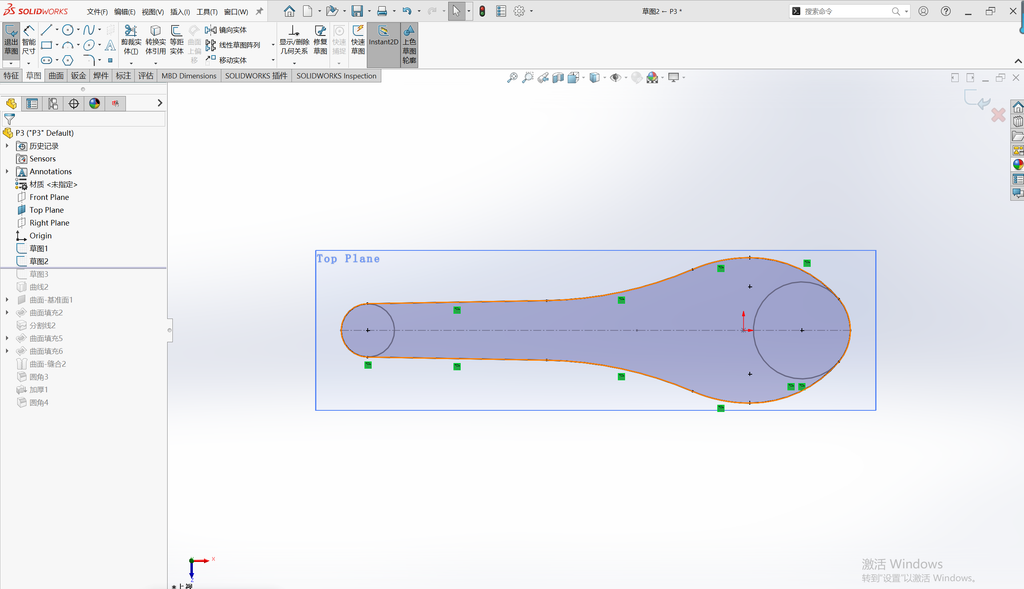1024x589 pixels.
Task: Click the 退出草图 (Exit Sketch) button
Action: [x=11, y=40]
